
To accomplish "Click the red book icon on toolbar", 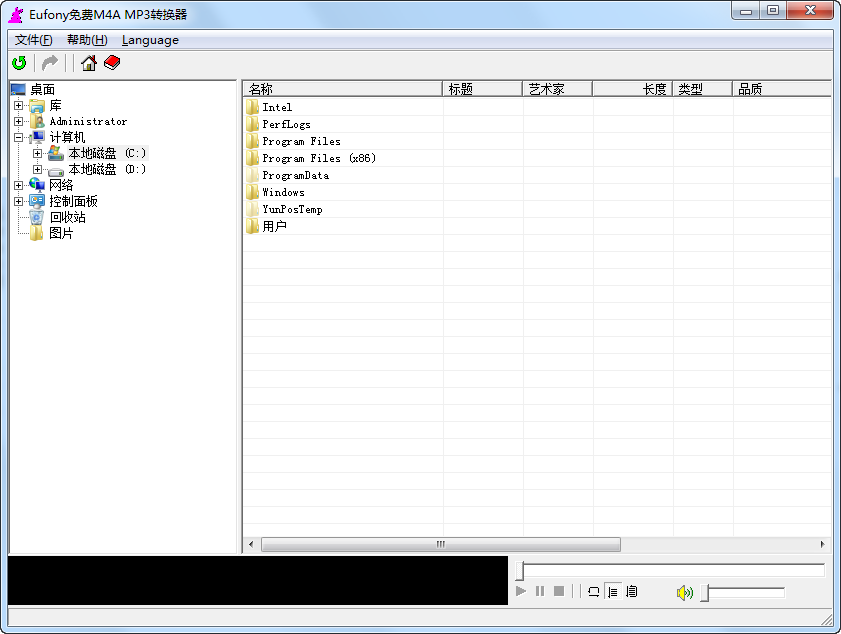I will [112, 62].
